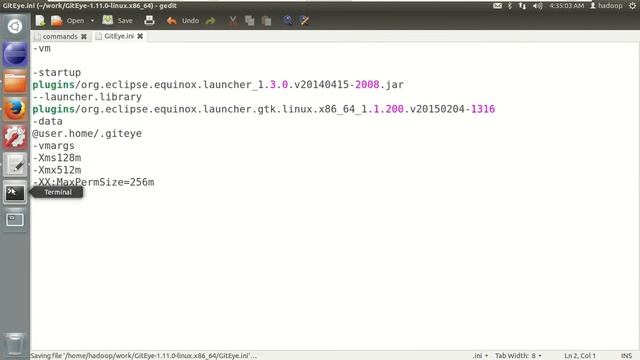
Task: Click the equinox.launcher_1.3.0 jar path line
Action: [218, 85]
